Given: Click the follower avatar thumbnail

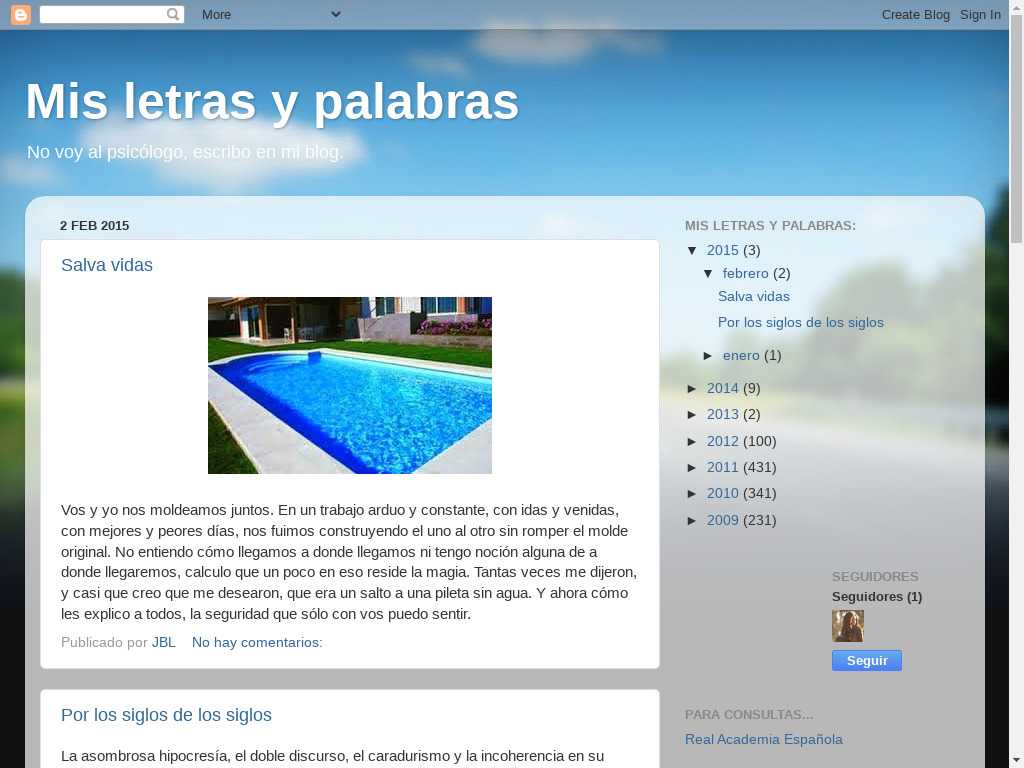Looking at the screenshot, I should point(848,626).
